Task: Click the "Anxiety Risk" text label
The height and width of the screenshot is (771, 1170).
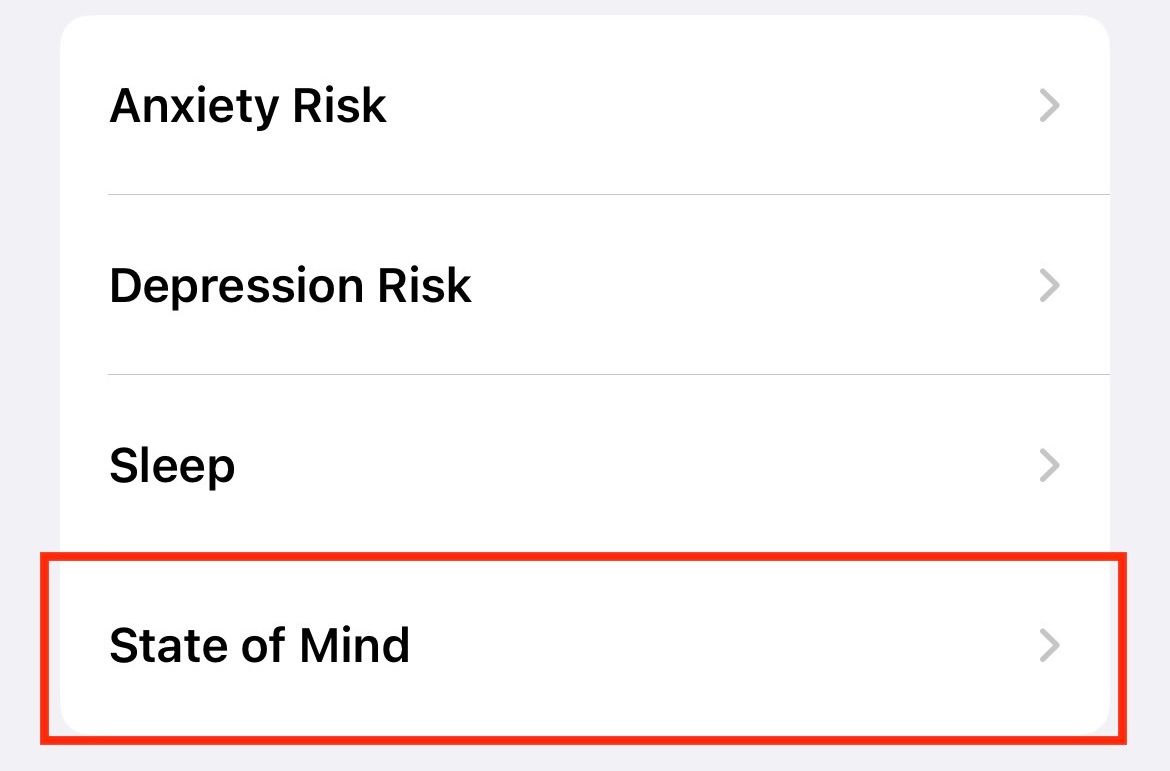Action: click(248, 105)
